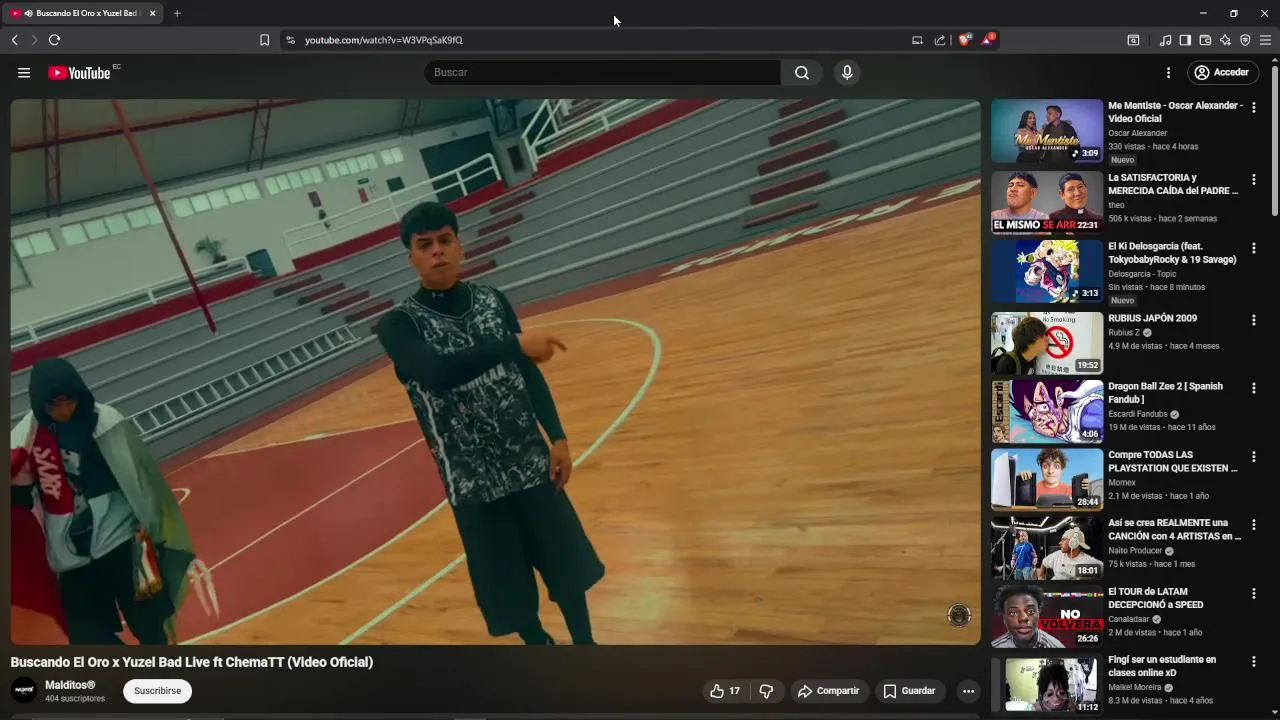Screen dimensions: 1280x720
Task: Open options menu for El Ki Delosgarcia video
Action: [1253, 248]
